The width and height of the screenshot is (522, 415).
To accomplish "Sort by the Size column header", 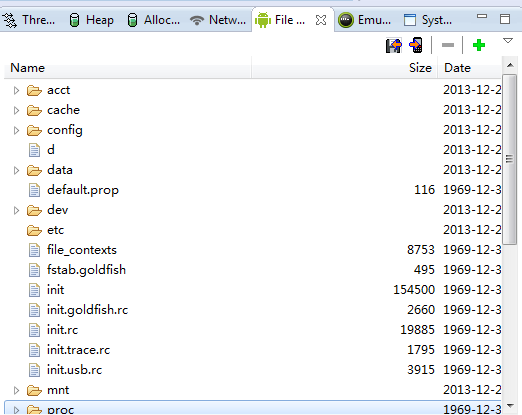I will [345, 68].
